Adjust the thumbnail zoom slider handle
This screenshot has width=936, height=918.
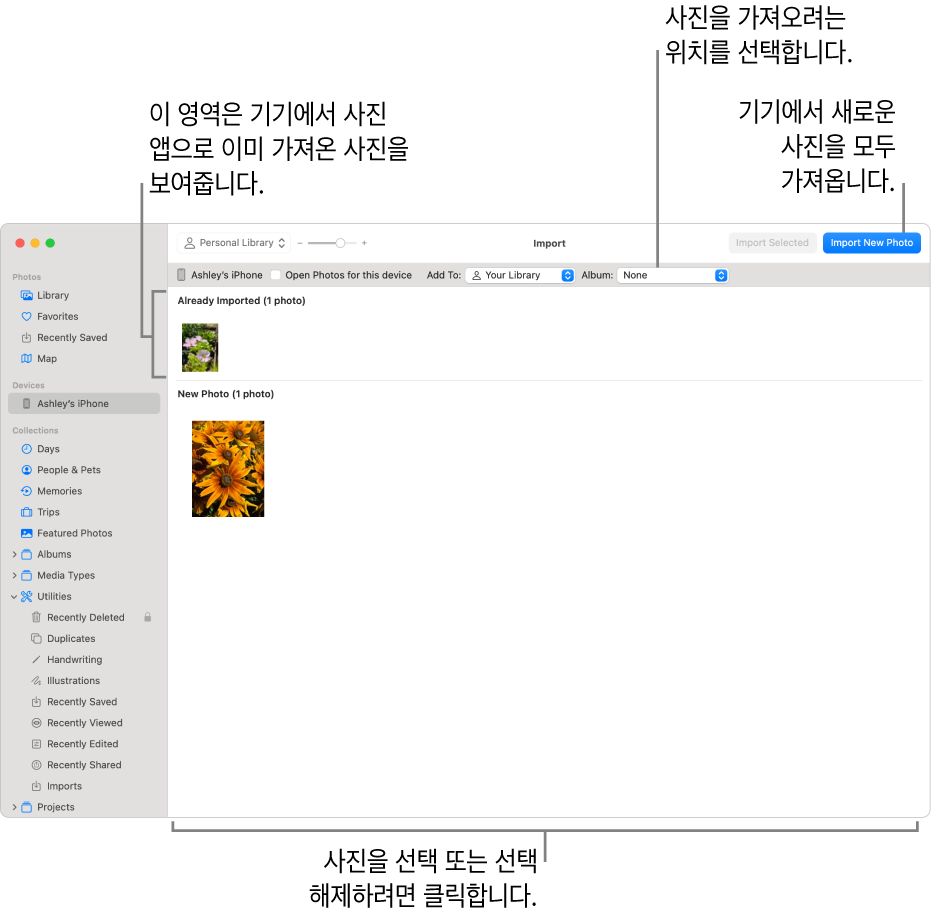point(340,244)
